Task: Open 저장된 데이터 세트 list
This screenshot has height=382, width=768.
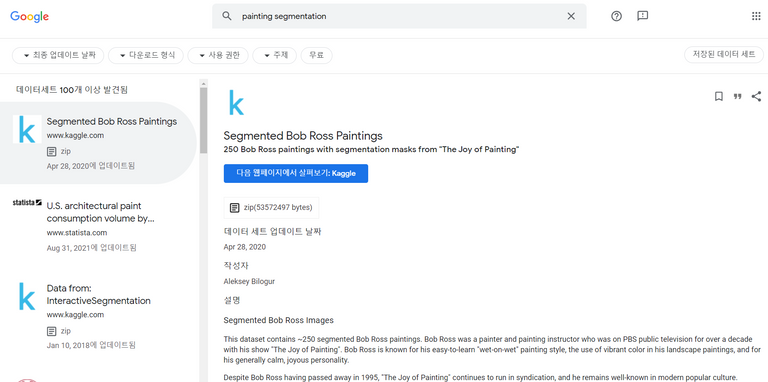Action: (724, 55)
